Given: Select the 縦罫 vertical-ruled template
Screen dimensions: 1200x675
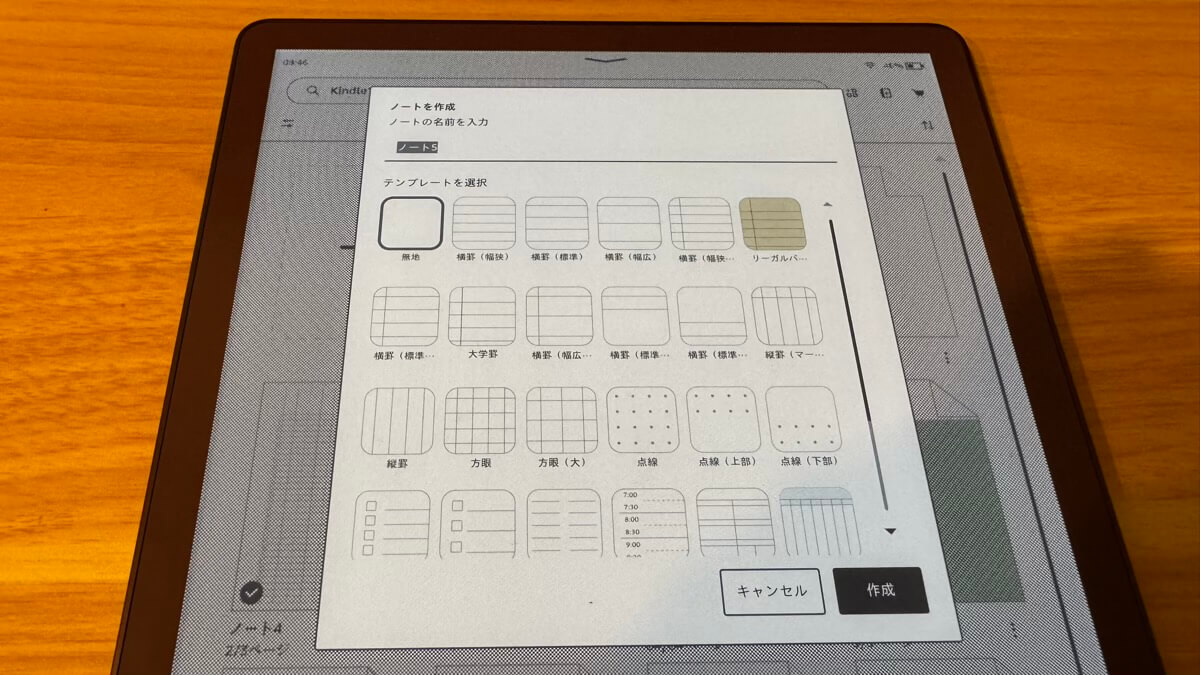Looking at the screenshot, I should (398, 420).
